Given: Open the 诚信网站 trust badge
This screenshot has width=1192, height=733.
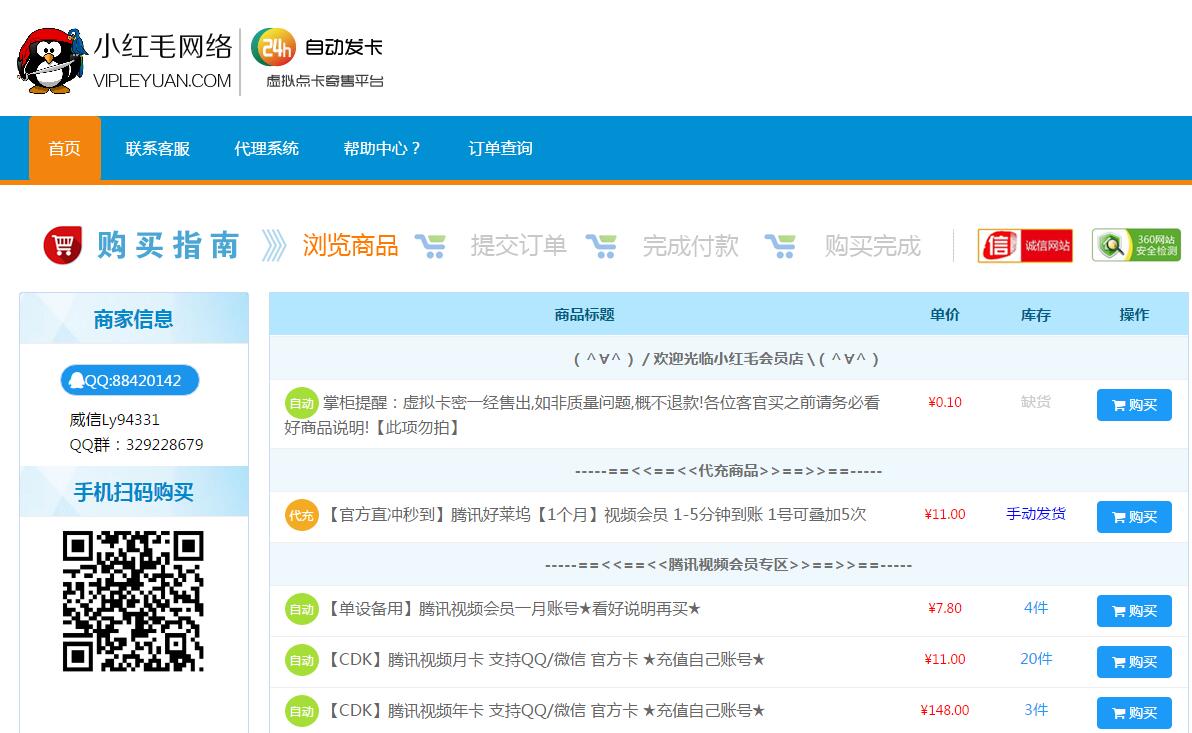Looking at the screenshot, I should [x=1025, y=246].
